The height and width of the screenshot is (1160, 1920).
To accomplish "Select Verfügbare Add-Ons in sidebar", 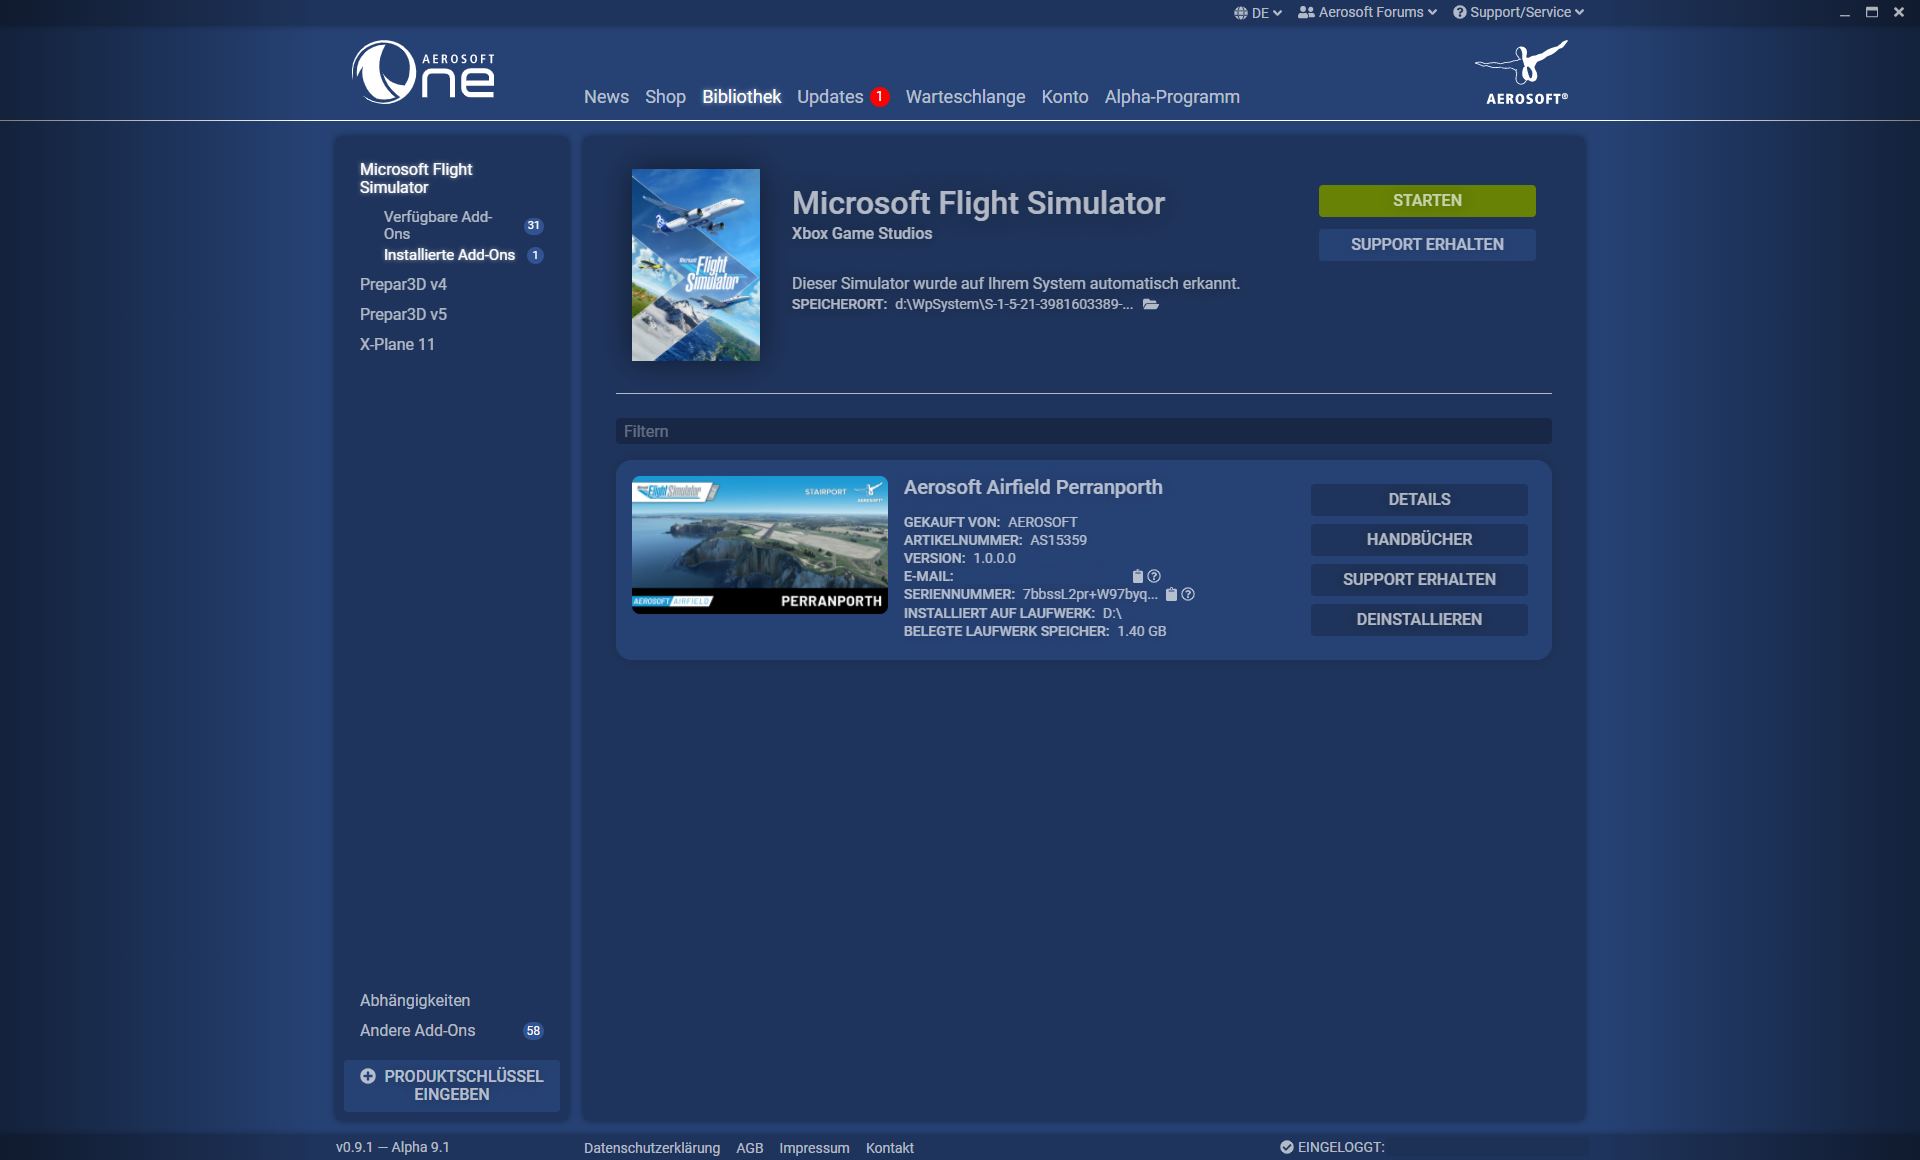I will pyautogui.click(x=438, y=225).
